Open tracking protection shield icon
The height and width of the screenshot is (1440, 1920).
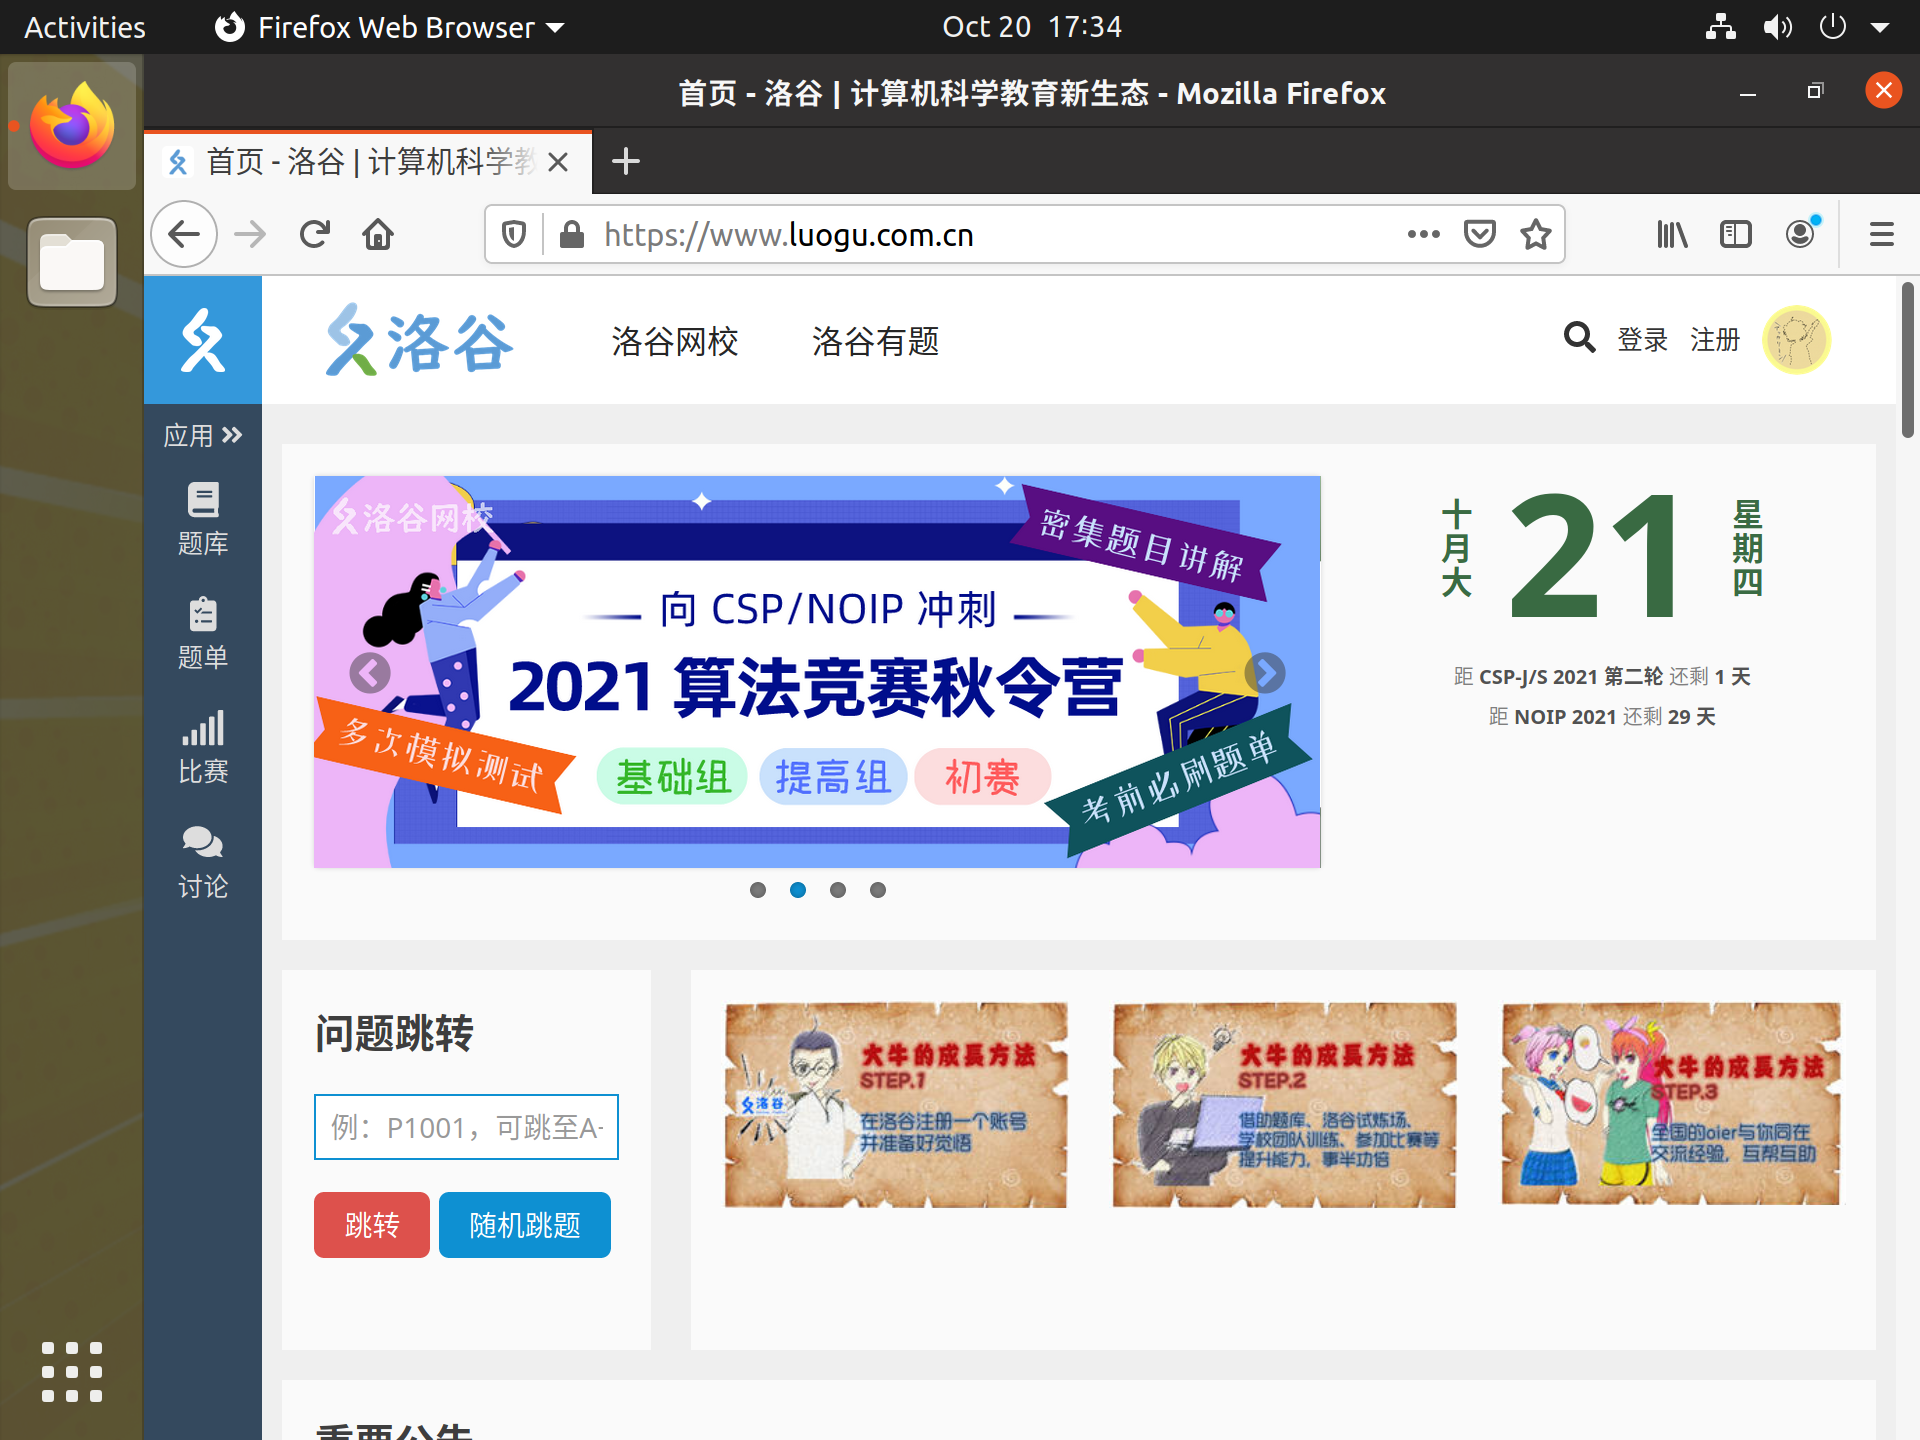pyautogui.click(x=514, y=235)
